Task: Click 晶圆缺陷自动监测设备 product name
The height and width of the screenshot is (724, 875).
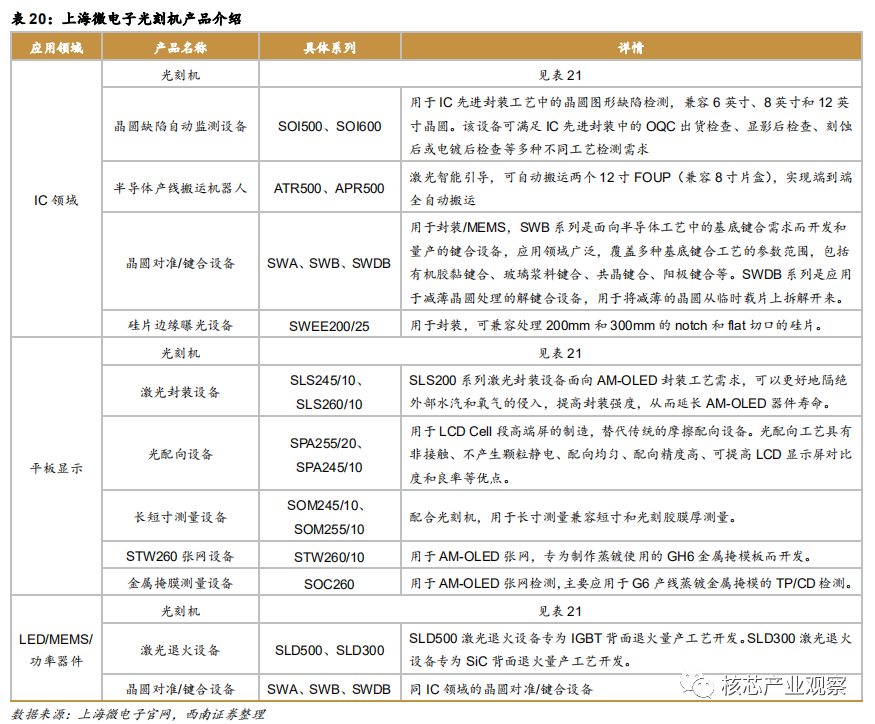Action: [x=180, y=126]
